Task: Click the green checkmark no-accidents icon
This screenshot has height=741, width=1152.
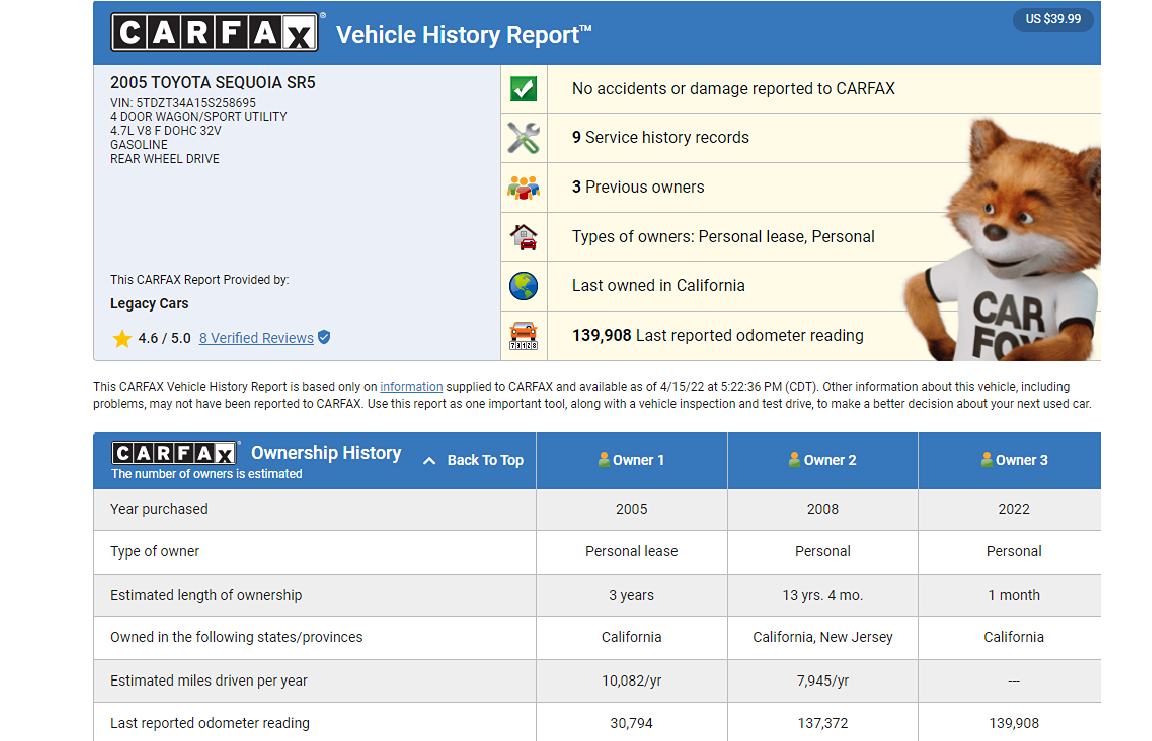Action: [523, 88]
